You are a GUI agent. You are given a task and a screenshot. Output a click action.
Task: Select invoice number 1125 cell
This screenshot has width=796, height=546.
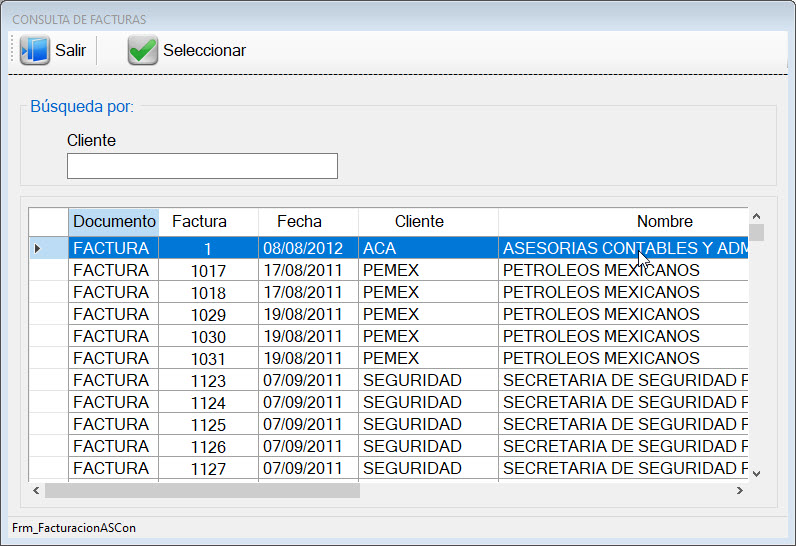click(x=209, y=424)
